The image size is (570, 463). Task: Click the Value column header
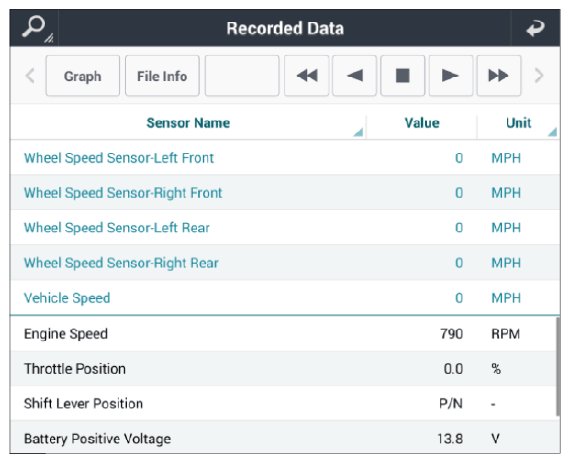pyautogui.click(x=422, y=123)
